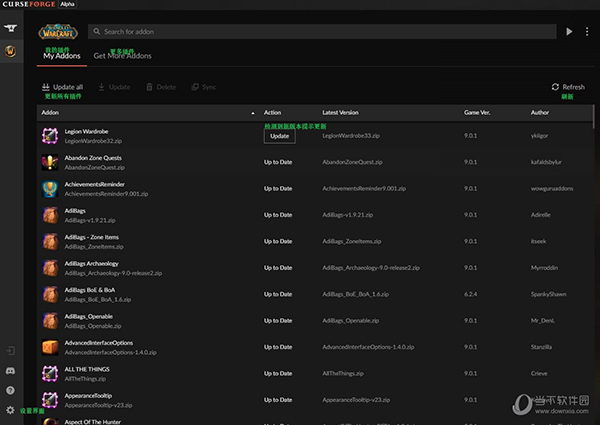Open the help question mark icon
The image size is (600, 425).
pyautogui.click(x=10, y=390)
